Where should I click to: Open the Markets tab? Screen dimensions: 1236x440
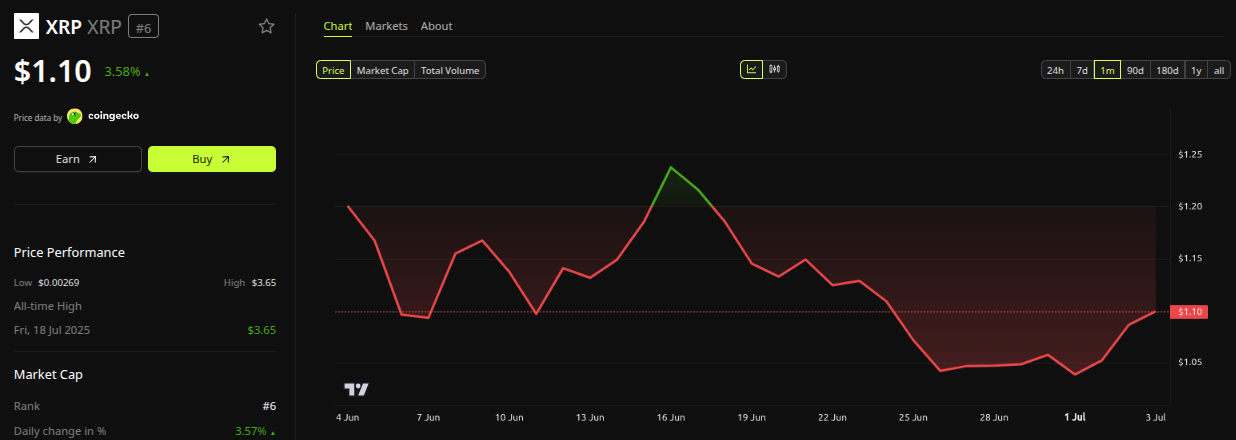pos(386,26)
